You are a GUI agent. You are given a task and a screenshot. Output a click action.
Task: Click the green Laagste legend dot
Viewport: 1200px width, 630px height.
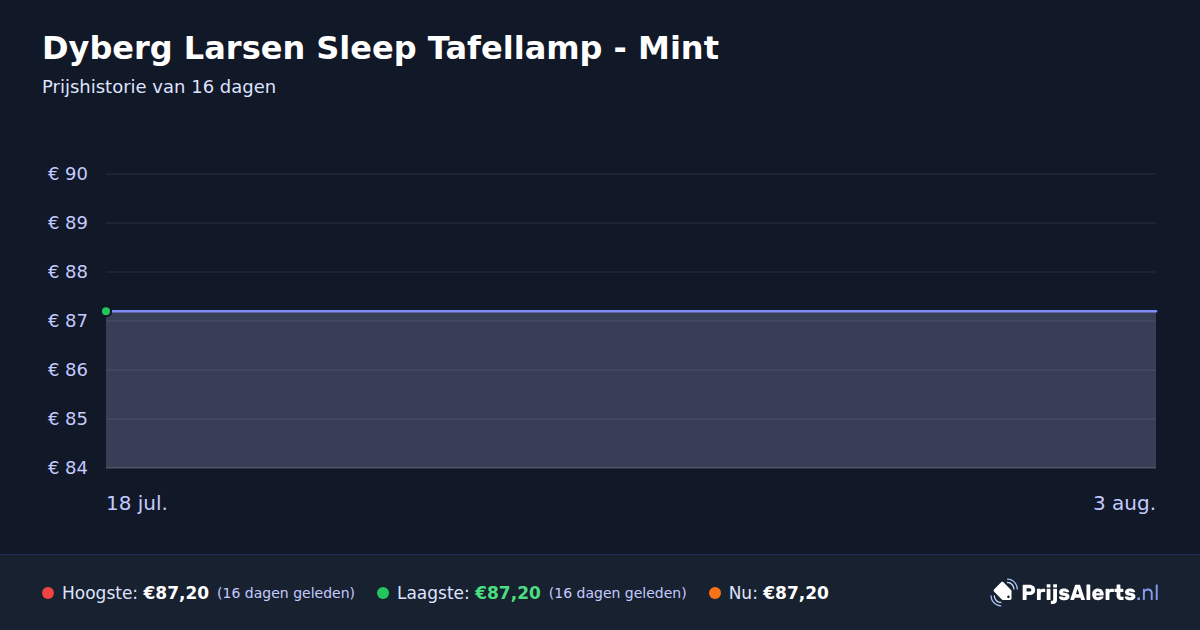[383, 594]
